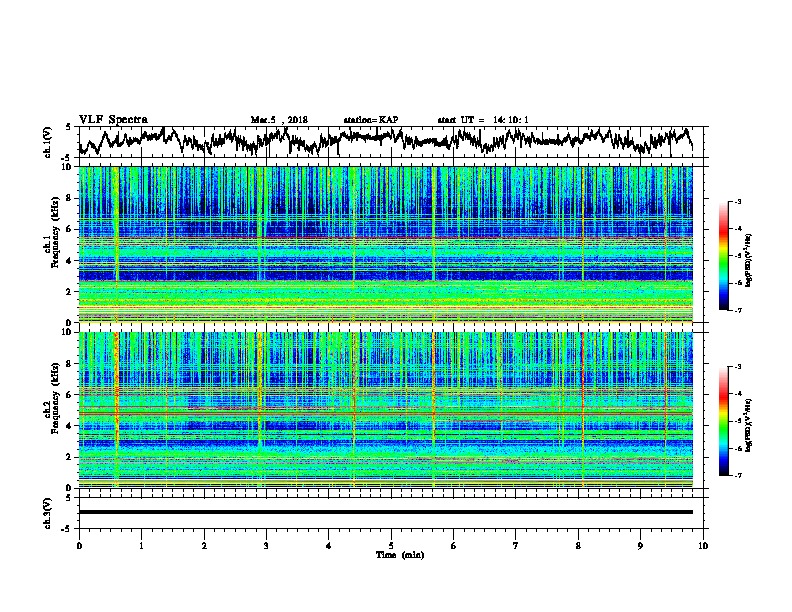The width and height of the screenshot is (792, 612).
Task: Select the "start UT = 14:10: 1" text
Action: click(483, 120)
